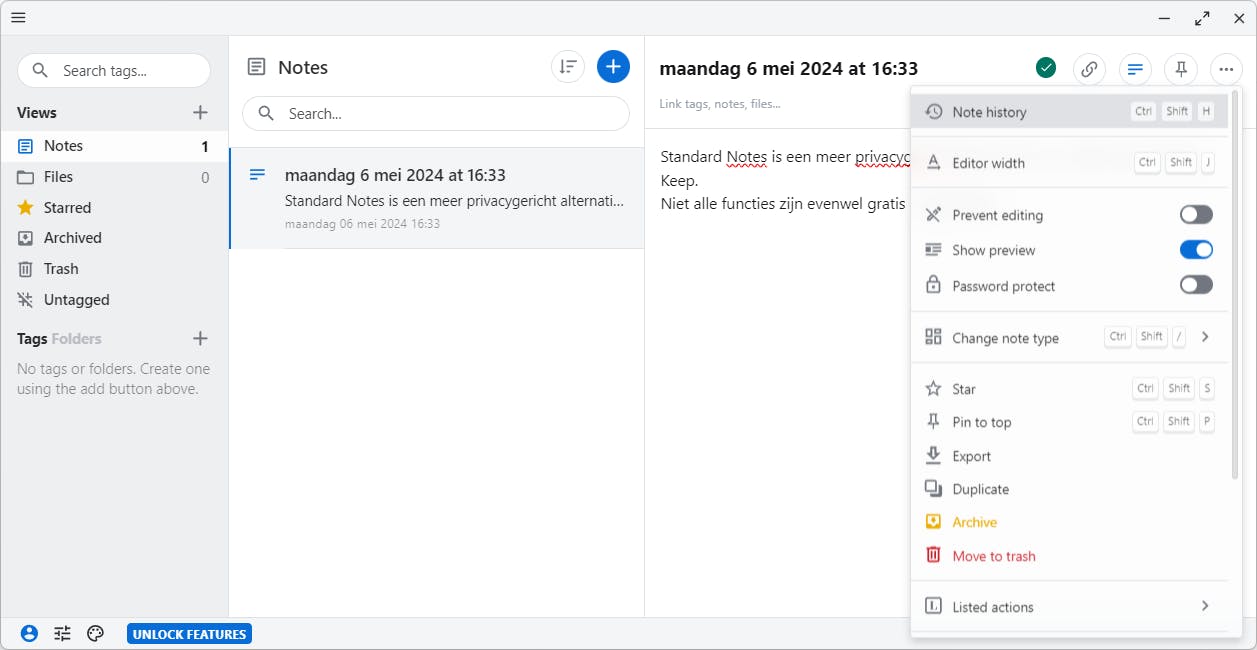1257x650 pixels.
Task: Open the Trash view
Action: 114,269
